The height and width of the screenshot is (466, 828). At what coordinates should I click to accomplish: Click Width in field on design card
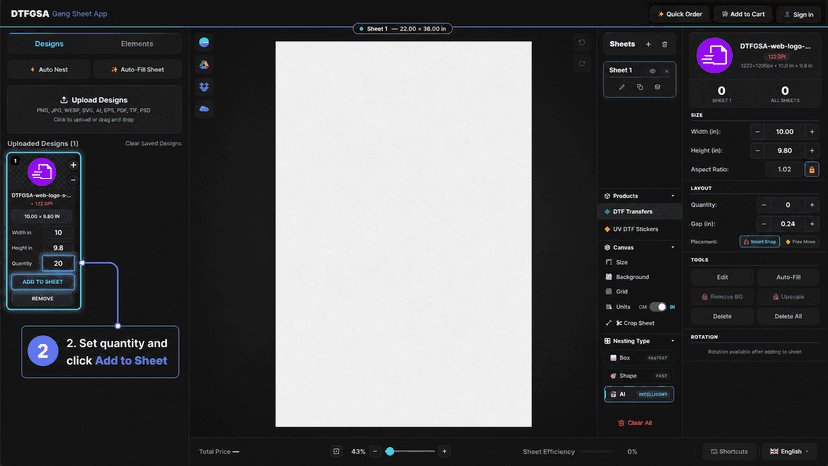pyautogui.click(x=58, y=232)
